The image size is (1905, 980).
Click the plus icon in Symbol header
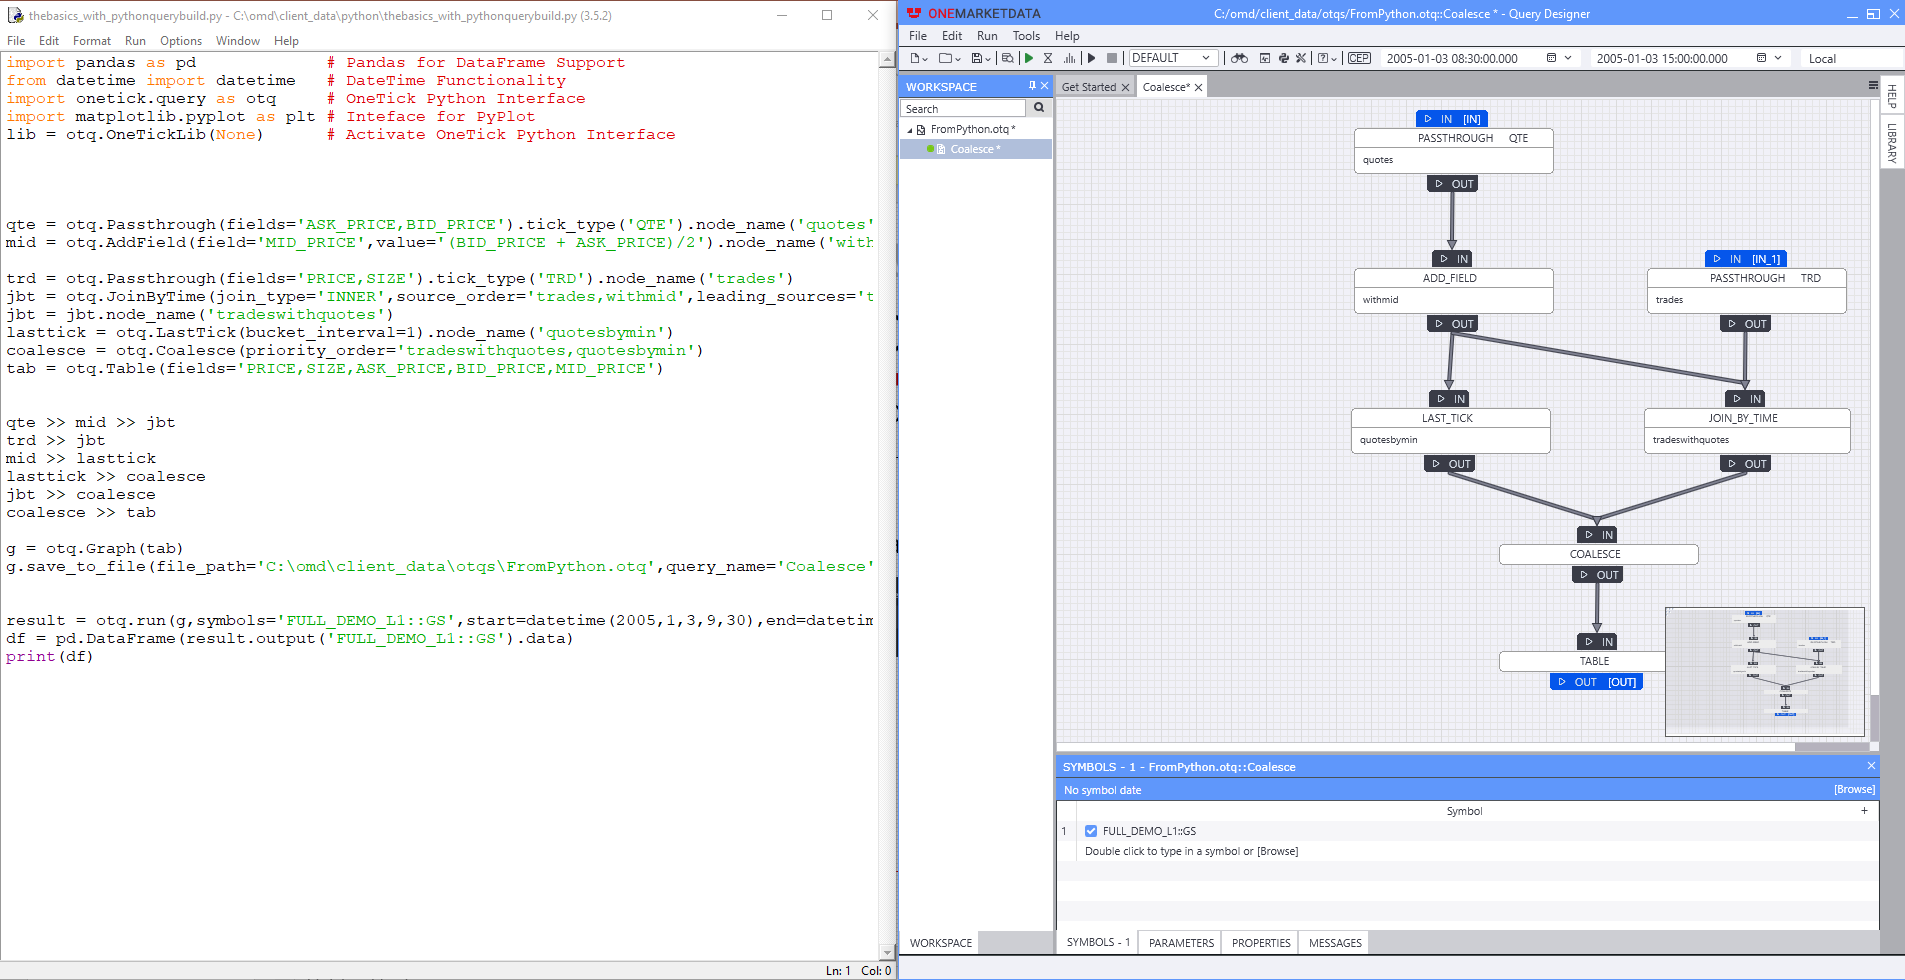coord(1864,811)
